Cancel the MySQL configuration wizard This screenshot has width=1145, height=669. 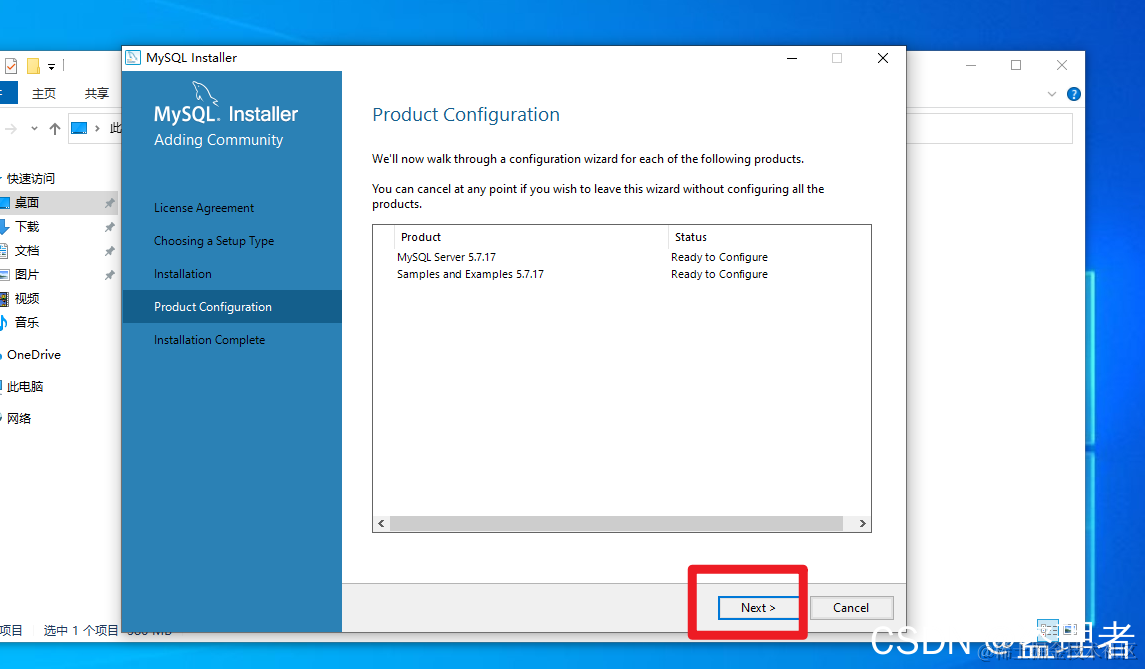tap(851, 608)
